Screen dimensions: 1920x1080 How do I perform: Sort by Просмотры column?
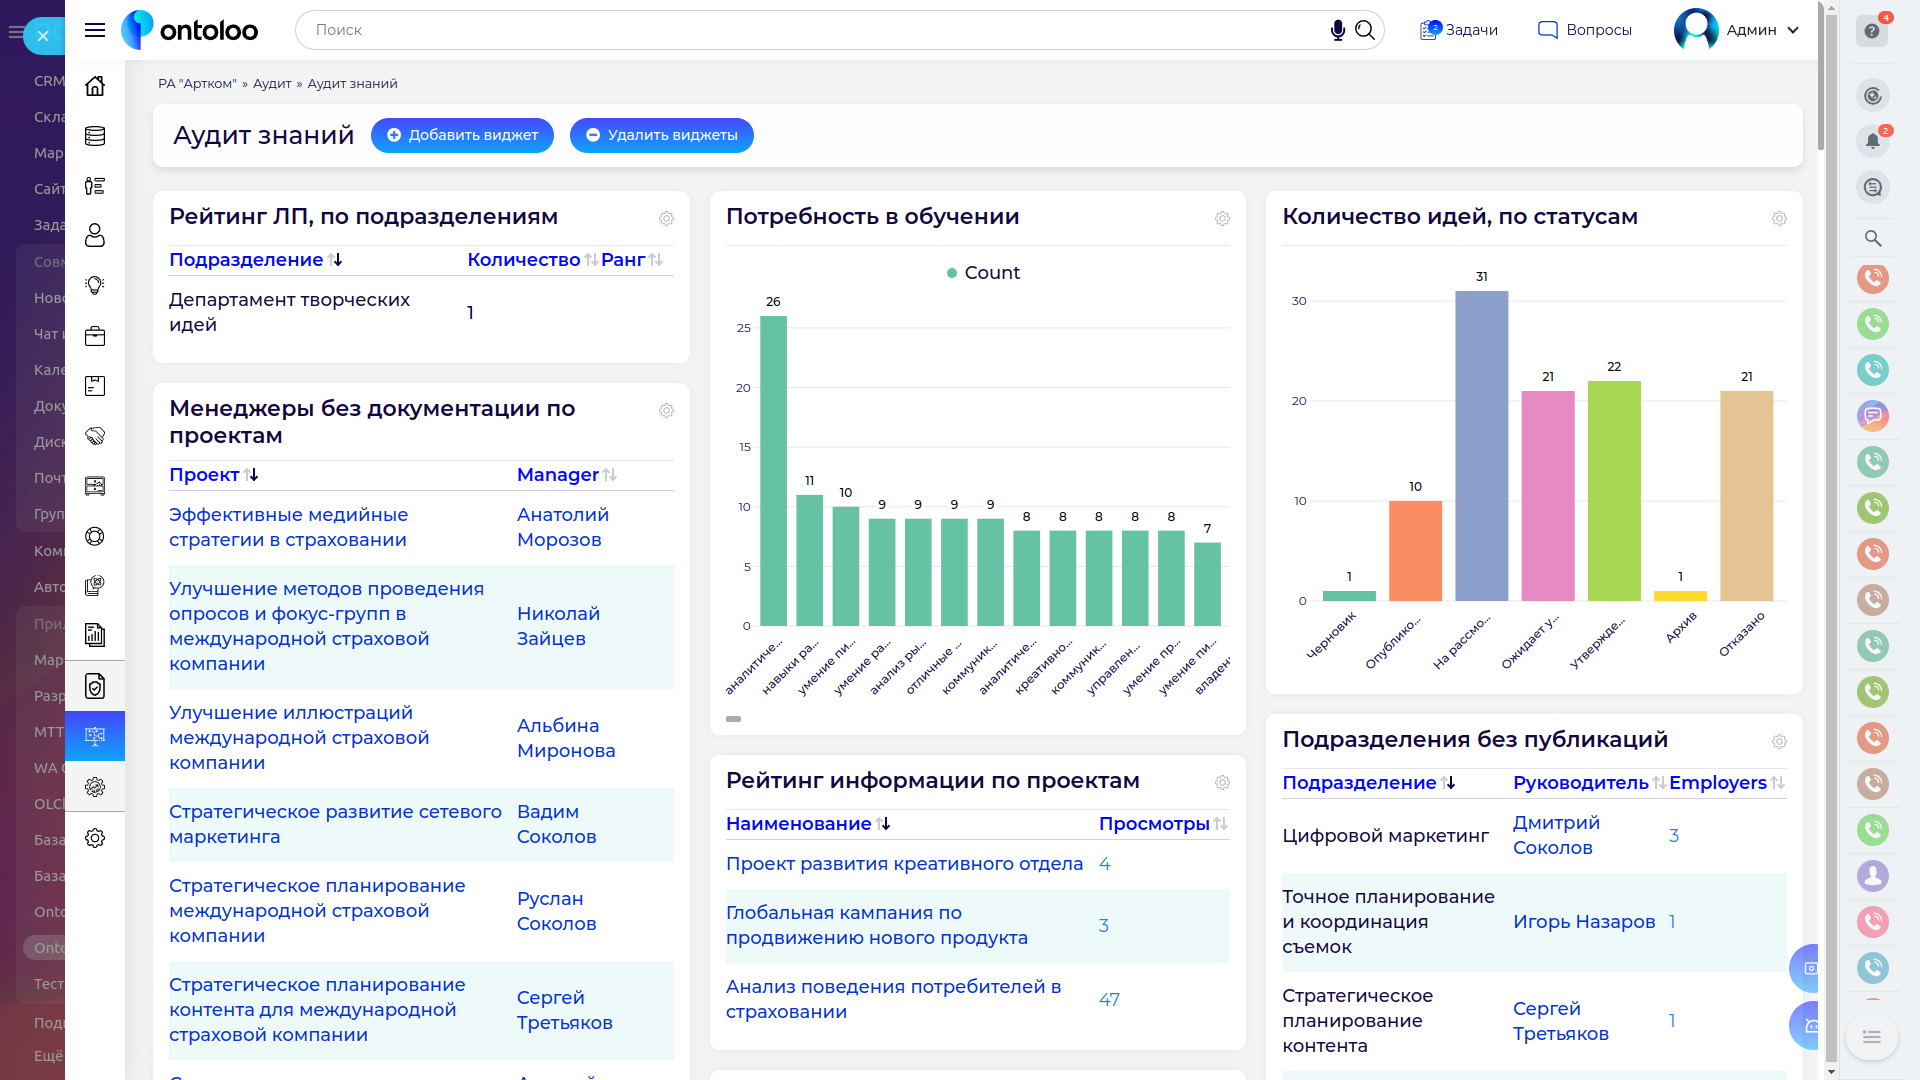1154,824
